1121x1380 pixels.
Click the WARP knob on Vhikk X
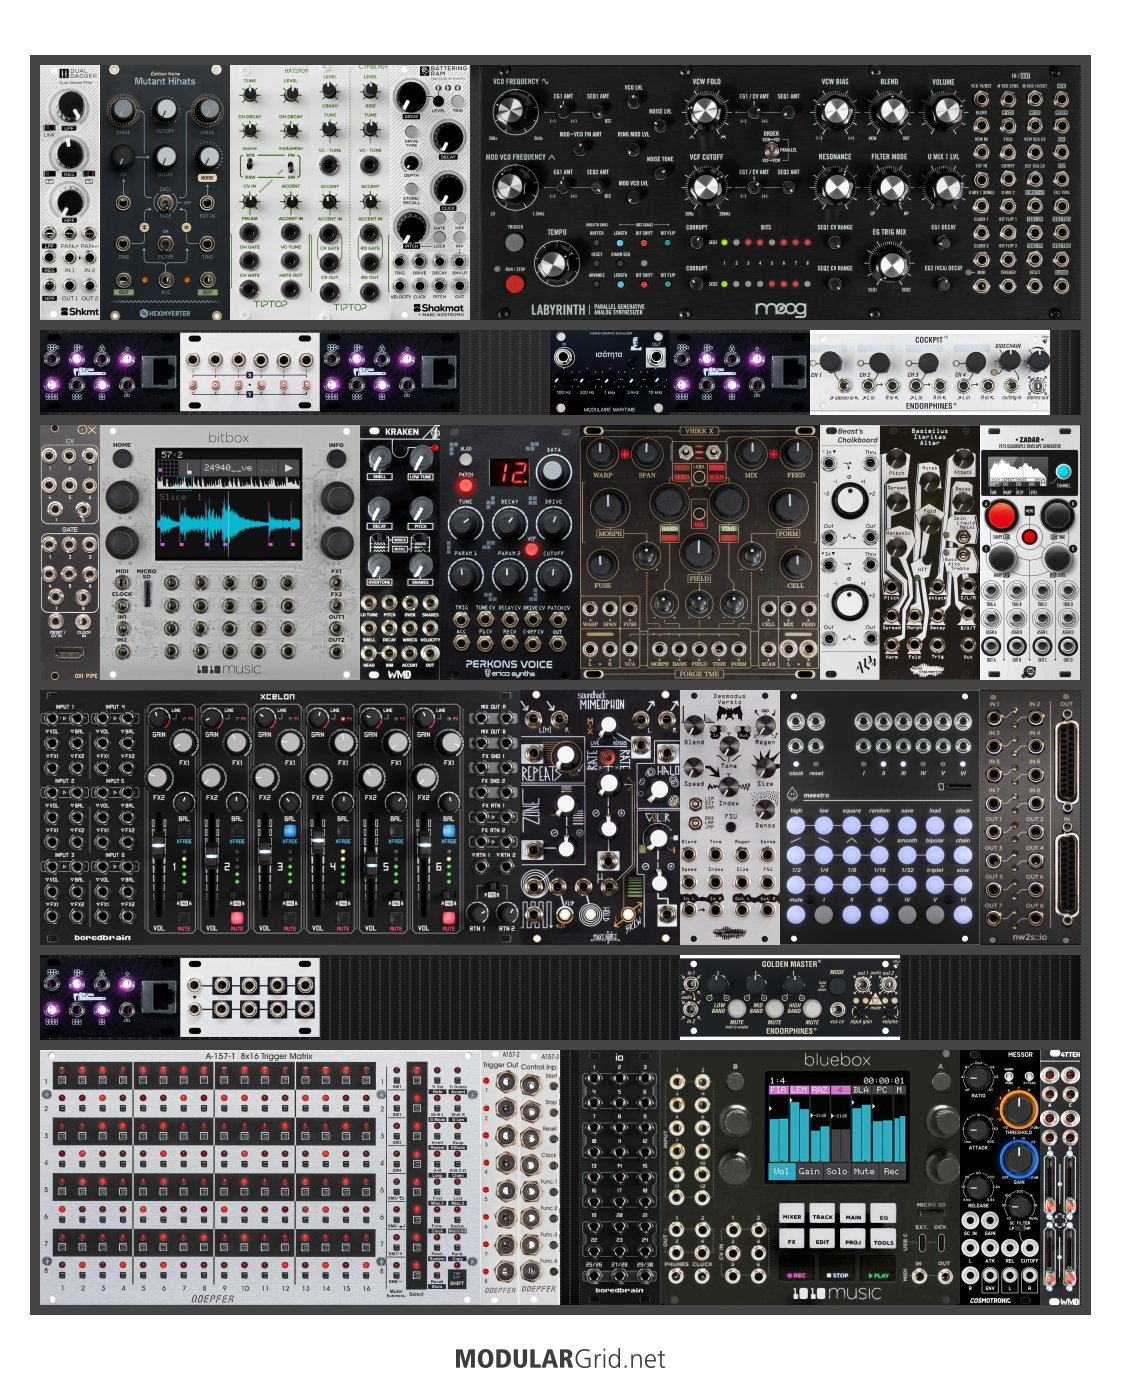tap(603, 455)
